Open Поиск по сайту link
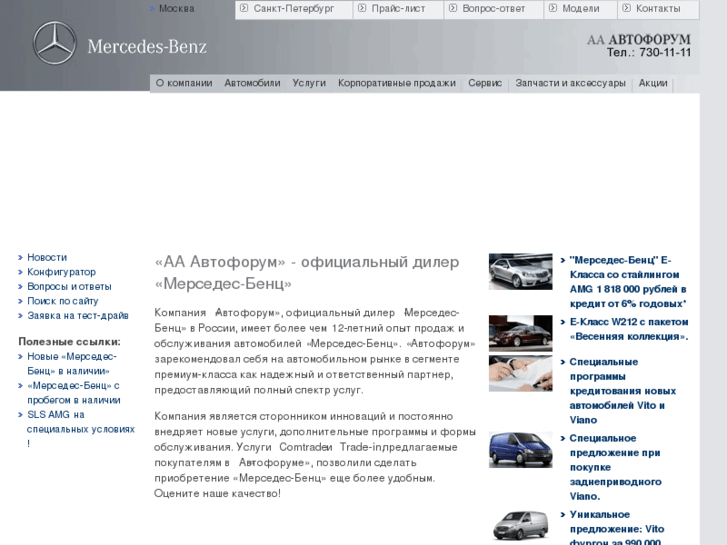727x545 pixels. (63, 301)
